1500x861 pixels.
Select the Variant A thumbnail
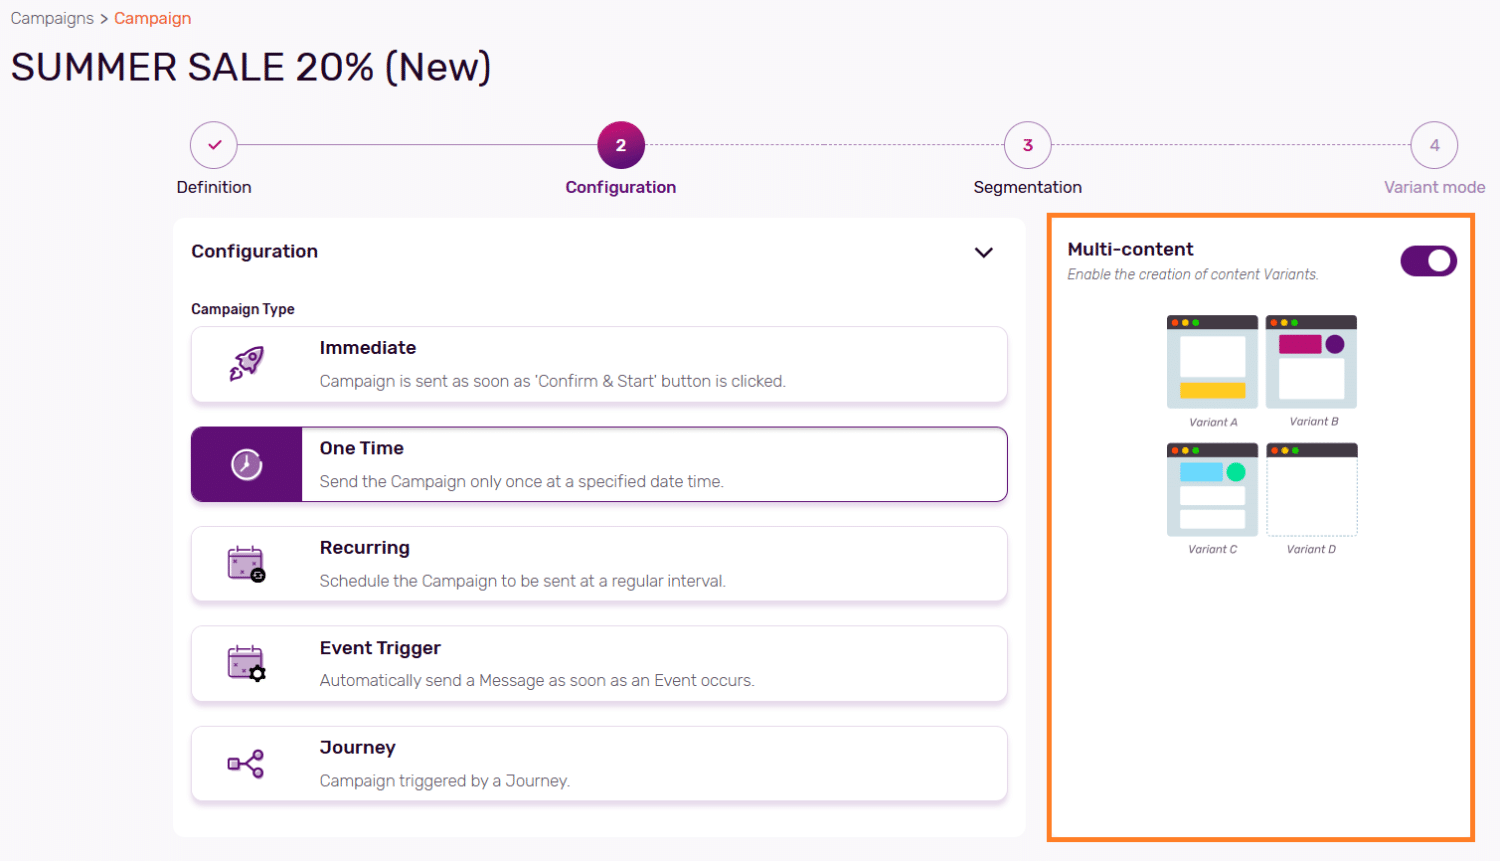pos(1212,363)
